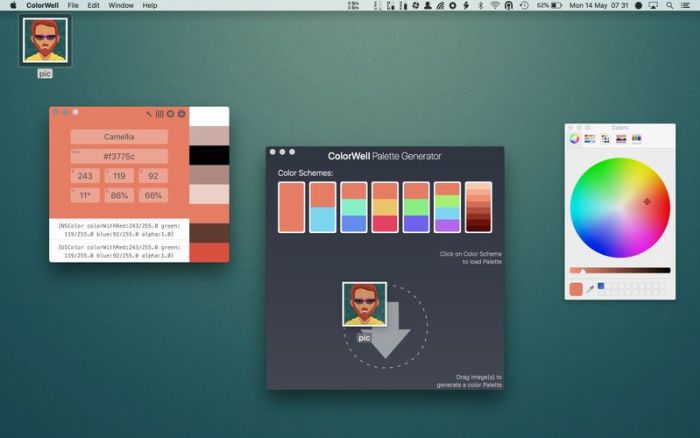
Task: Click the brightness slider below the color wheel
Action: (x=620, y=270)
